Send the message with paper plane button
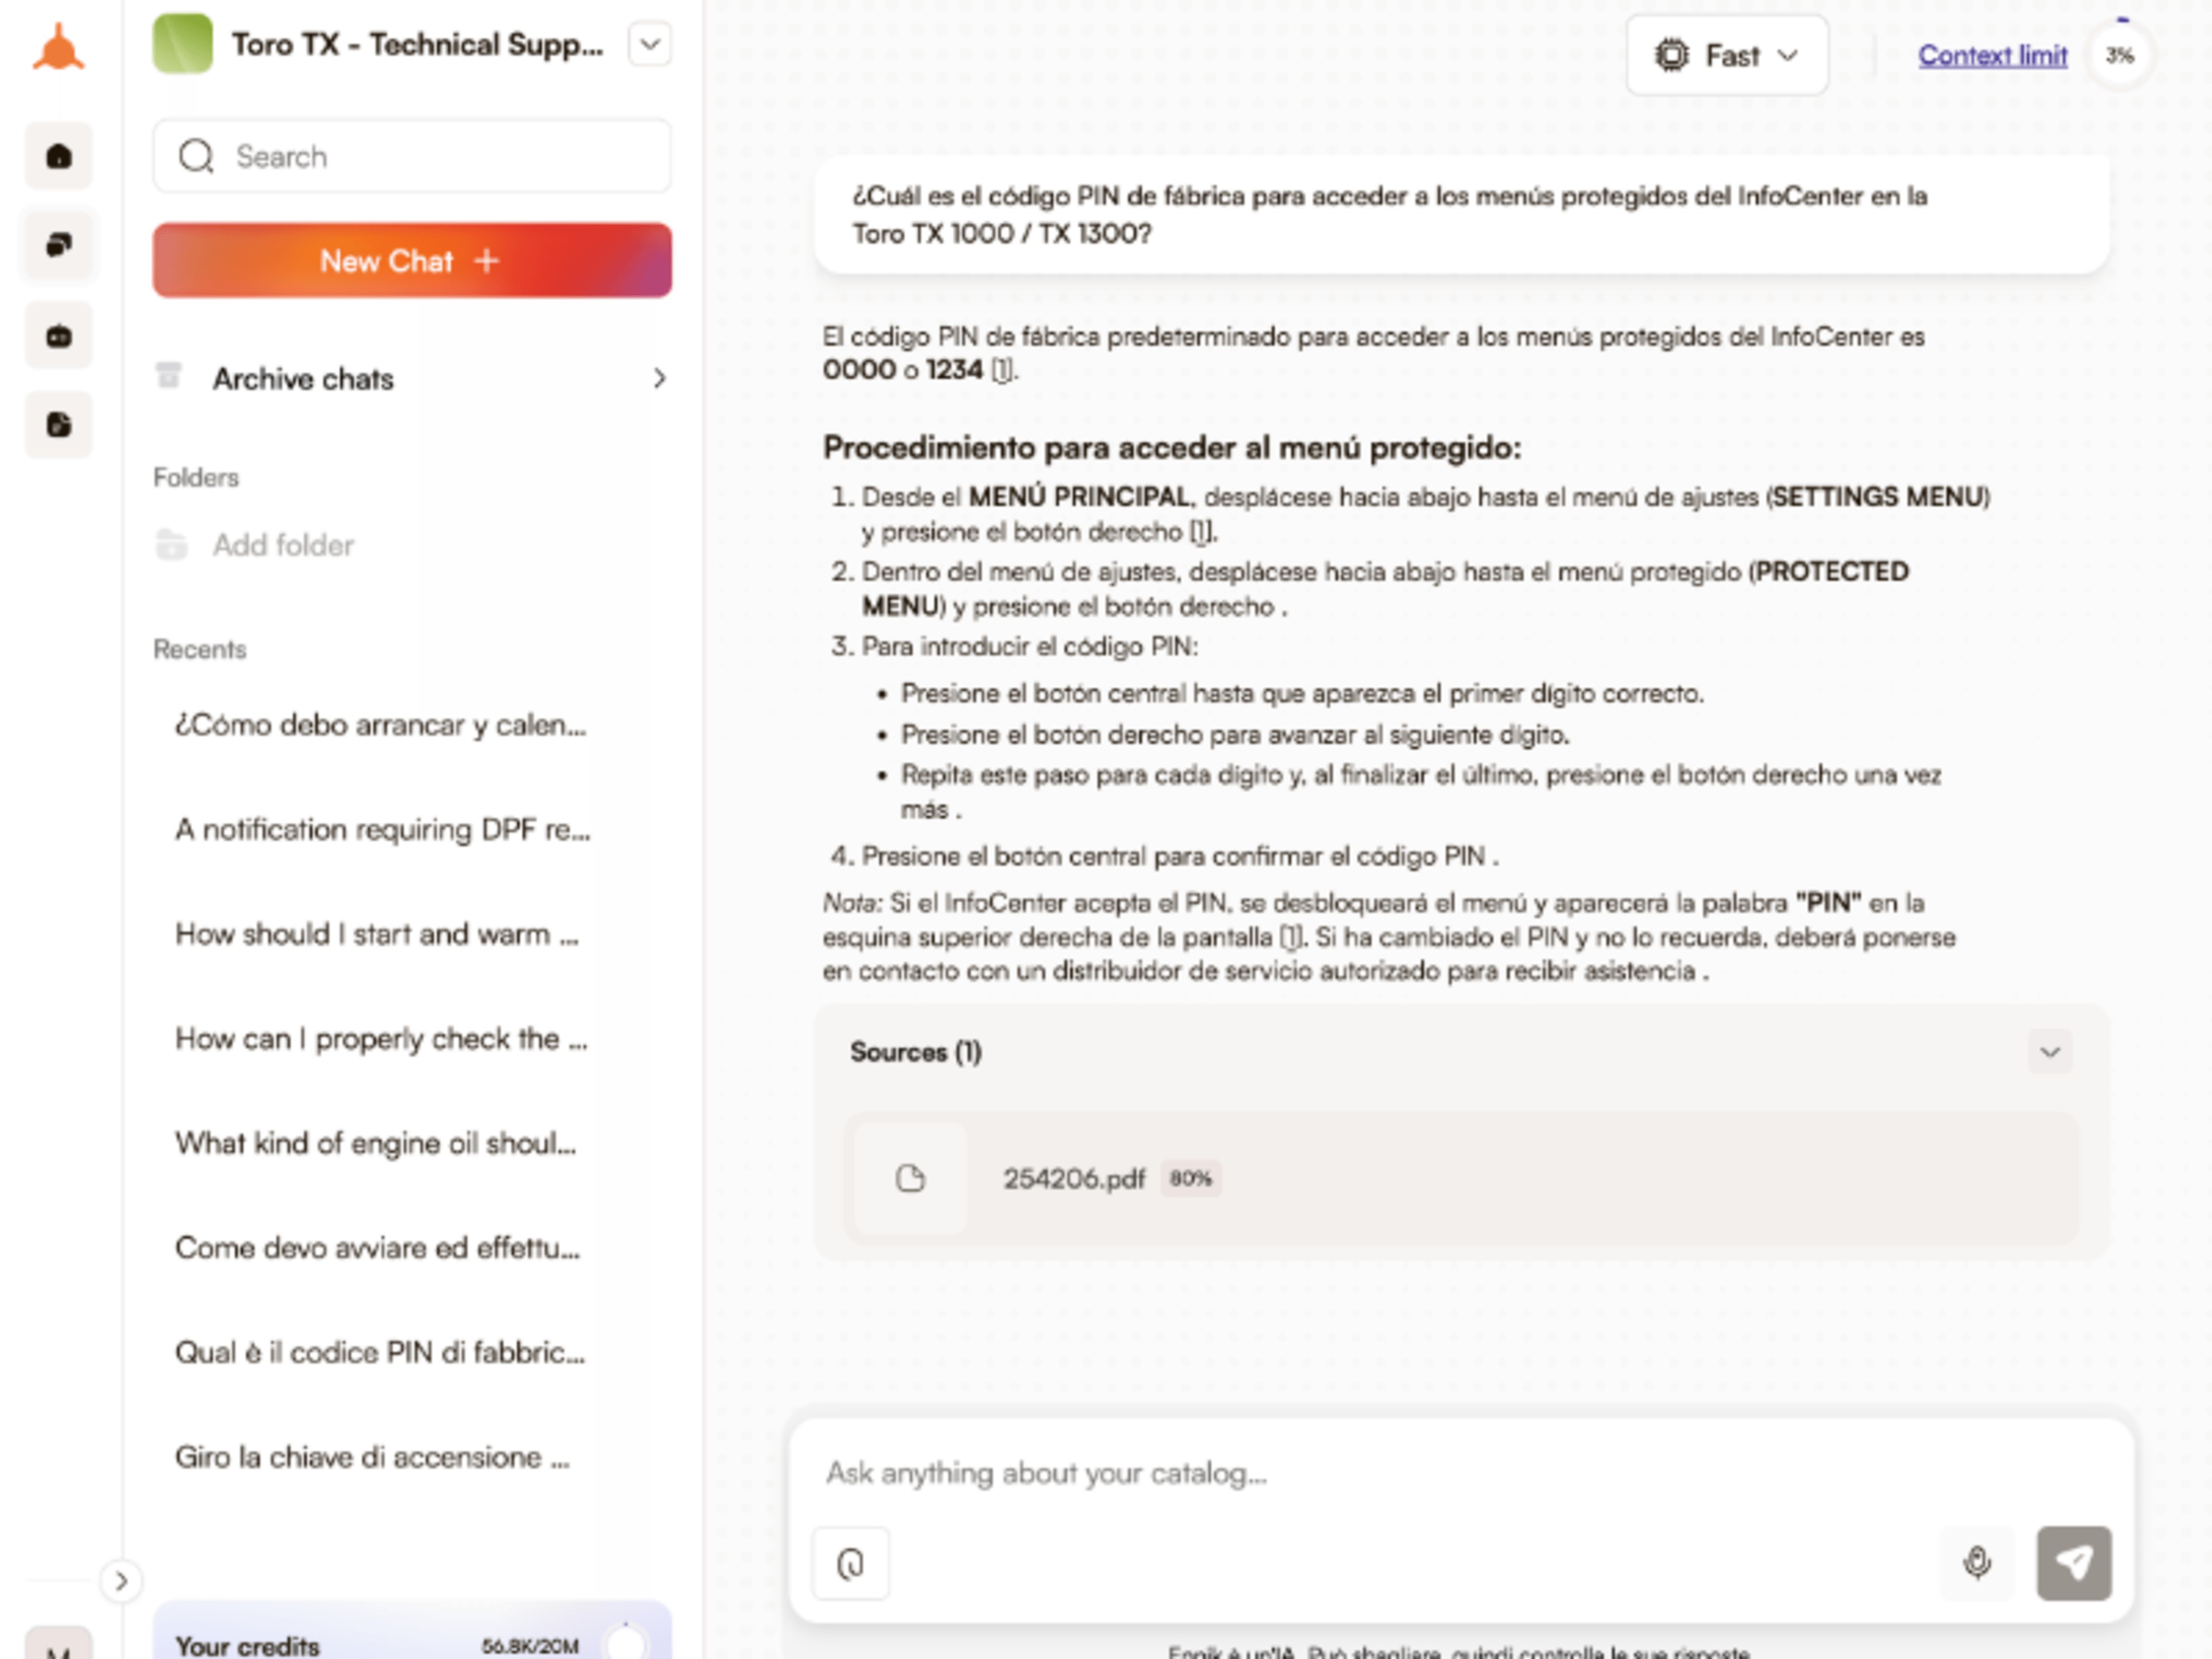The image size is (2212, 1659). point(2074,1563)
